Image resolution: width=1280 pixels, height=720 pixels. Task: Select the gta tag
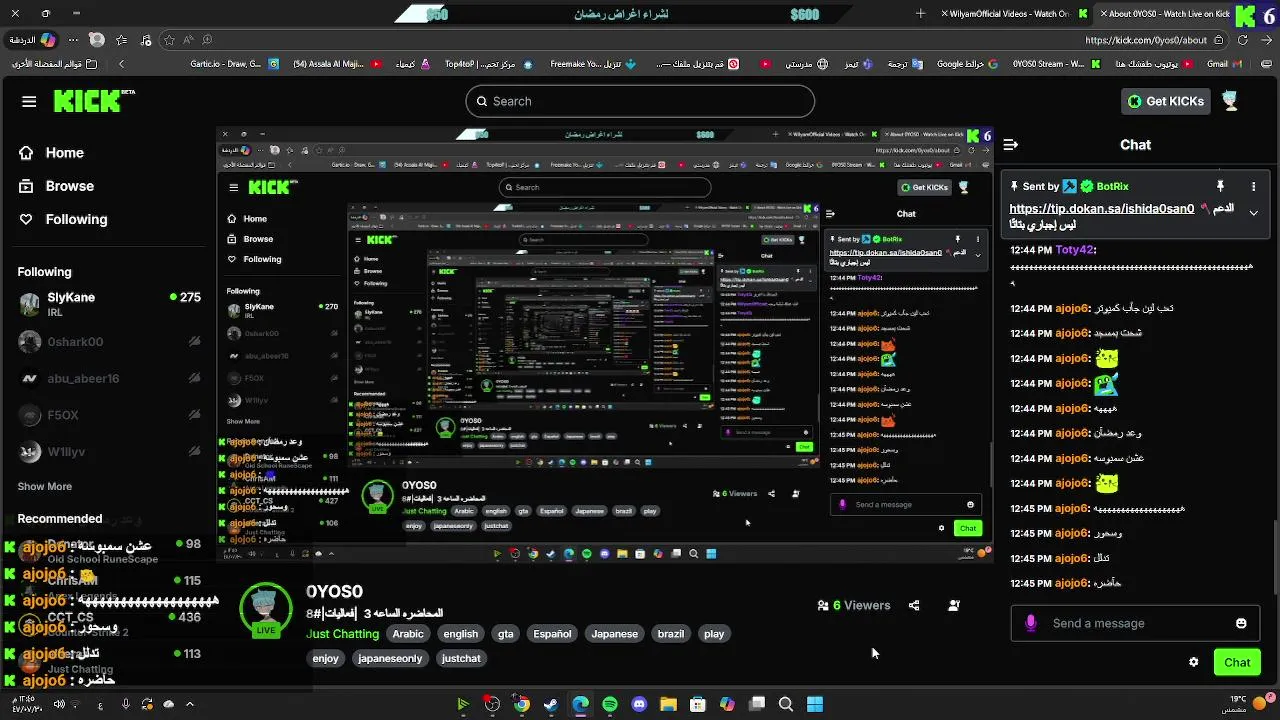(x=506, y=634)
